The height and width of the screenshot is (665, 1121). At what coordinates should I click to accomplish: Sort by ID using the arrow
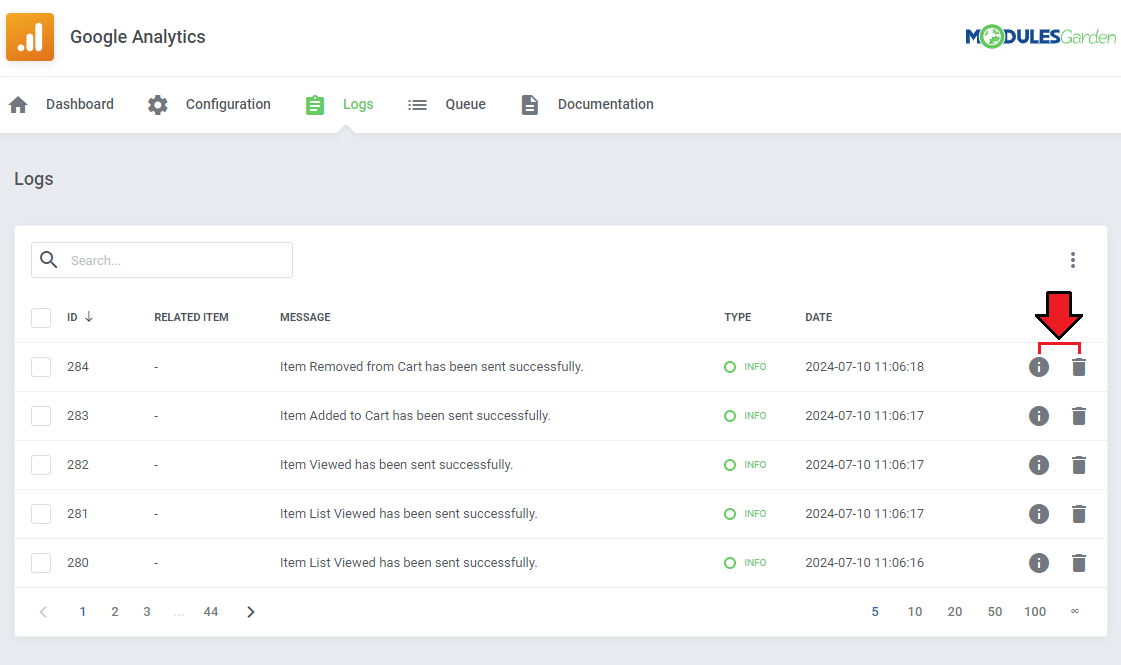pos(89,317)
